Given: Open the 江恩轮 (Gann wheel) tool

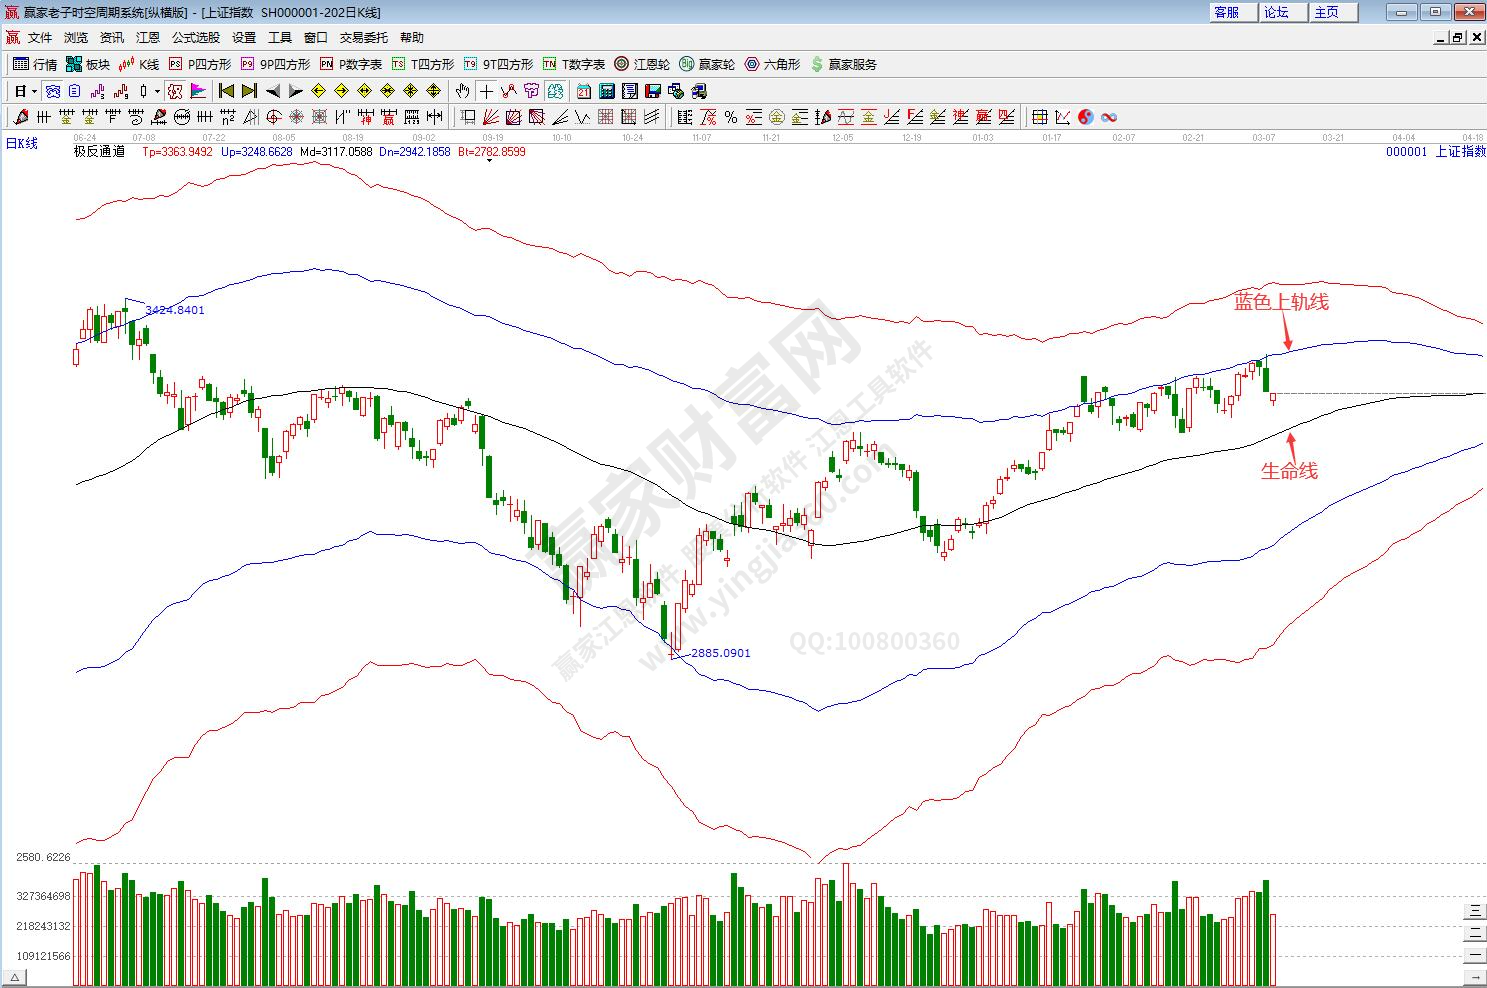Looking at the screenshot, I should point(642,64).
